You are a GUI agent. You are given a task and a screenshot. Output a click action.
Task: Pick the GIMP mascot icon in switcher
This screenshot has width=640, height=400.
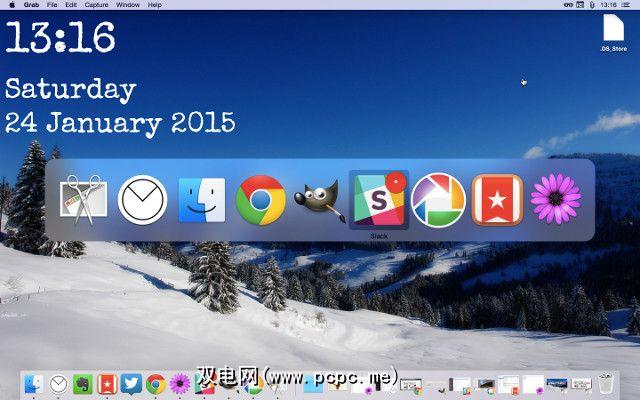click(x=320, y=201)
